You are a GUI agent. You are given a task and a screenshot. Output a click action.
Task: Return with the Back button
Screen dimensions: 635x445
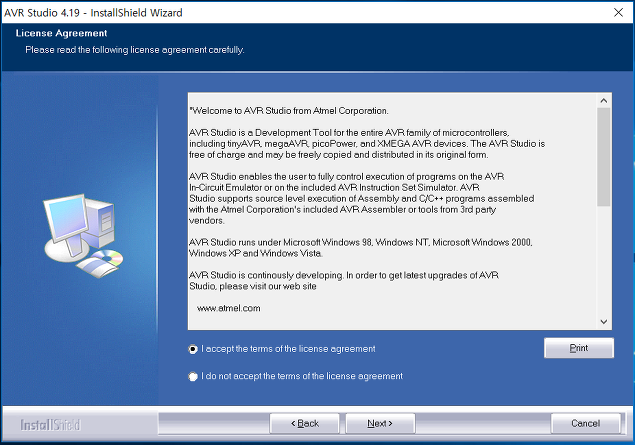click(305, 424)
